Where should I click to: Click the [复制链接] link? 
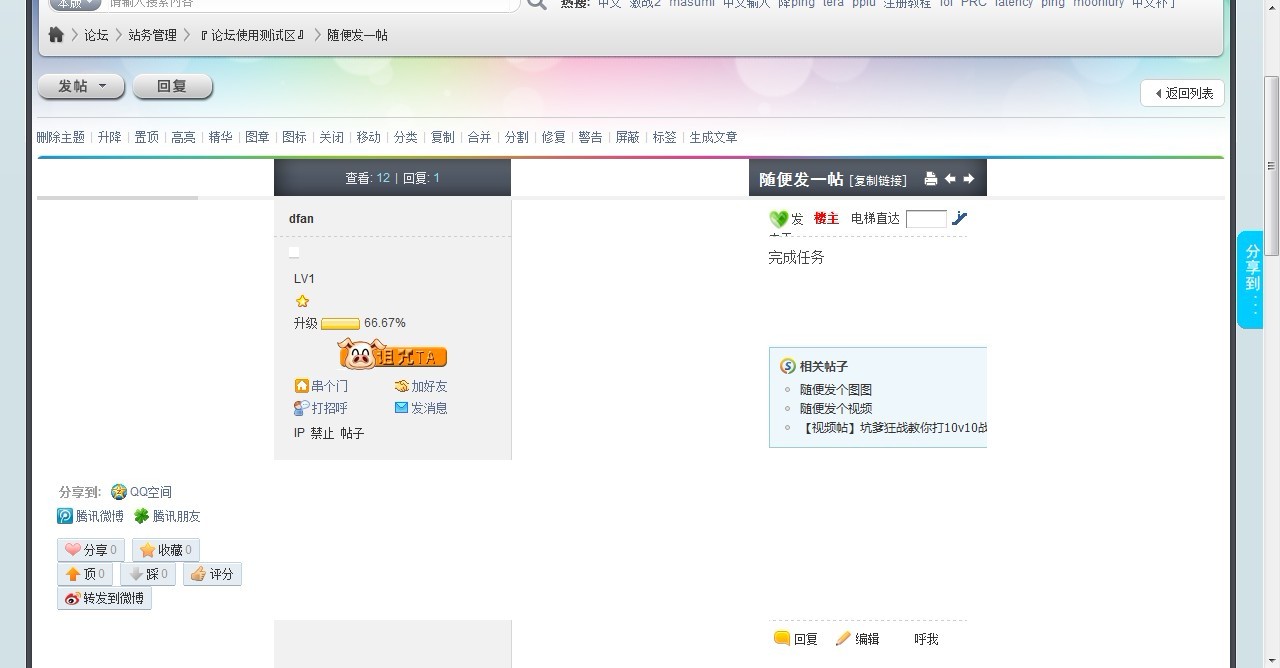point(878,181)
